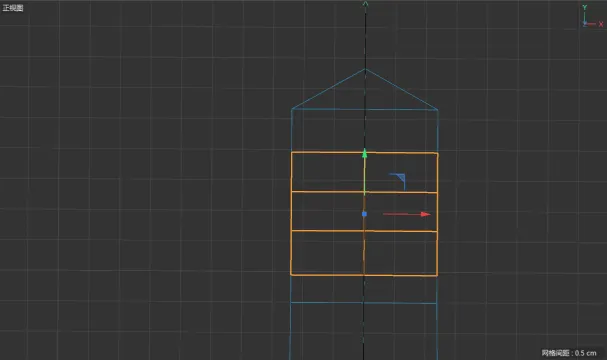Select the lowest blue horizontal edge of the tower
Screen dimensions: 607x360
click(x=364, y=303)
